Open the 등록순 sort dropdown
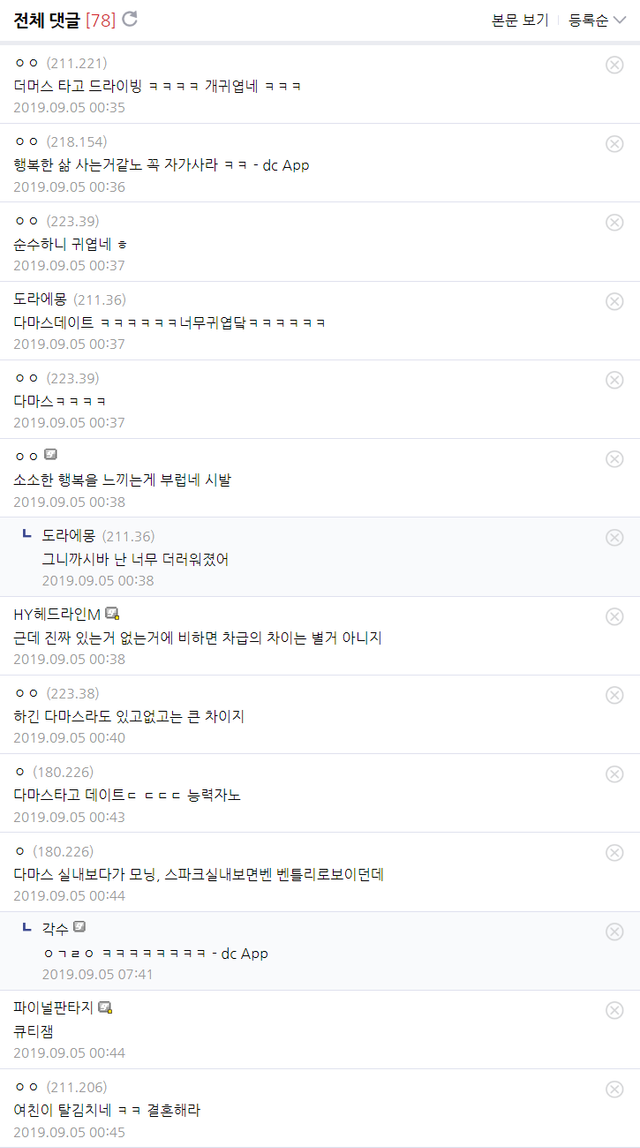This screenshot has width=640, height=1148. pos(597,20)
